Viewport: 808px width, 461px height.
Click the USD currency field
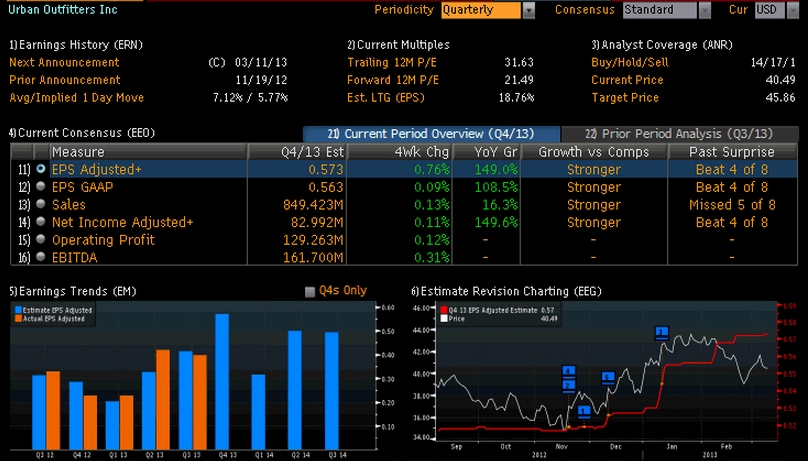click(770, 10)
